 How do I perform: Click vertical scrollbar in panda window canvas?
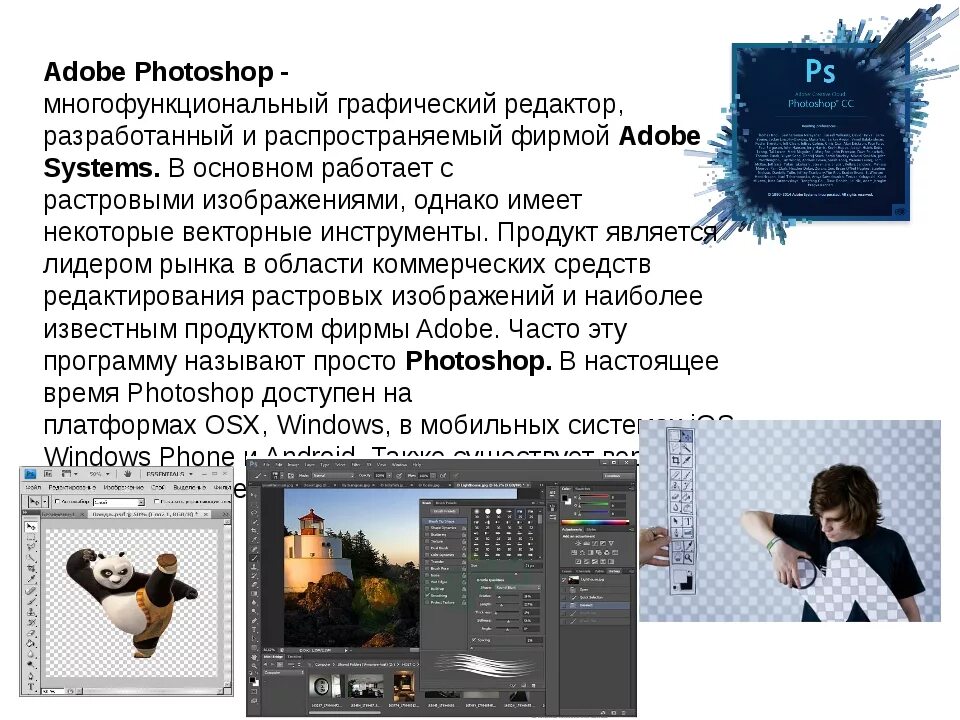tap(228, 604)
